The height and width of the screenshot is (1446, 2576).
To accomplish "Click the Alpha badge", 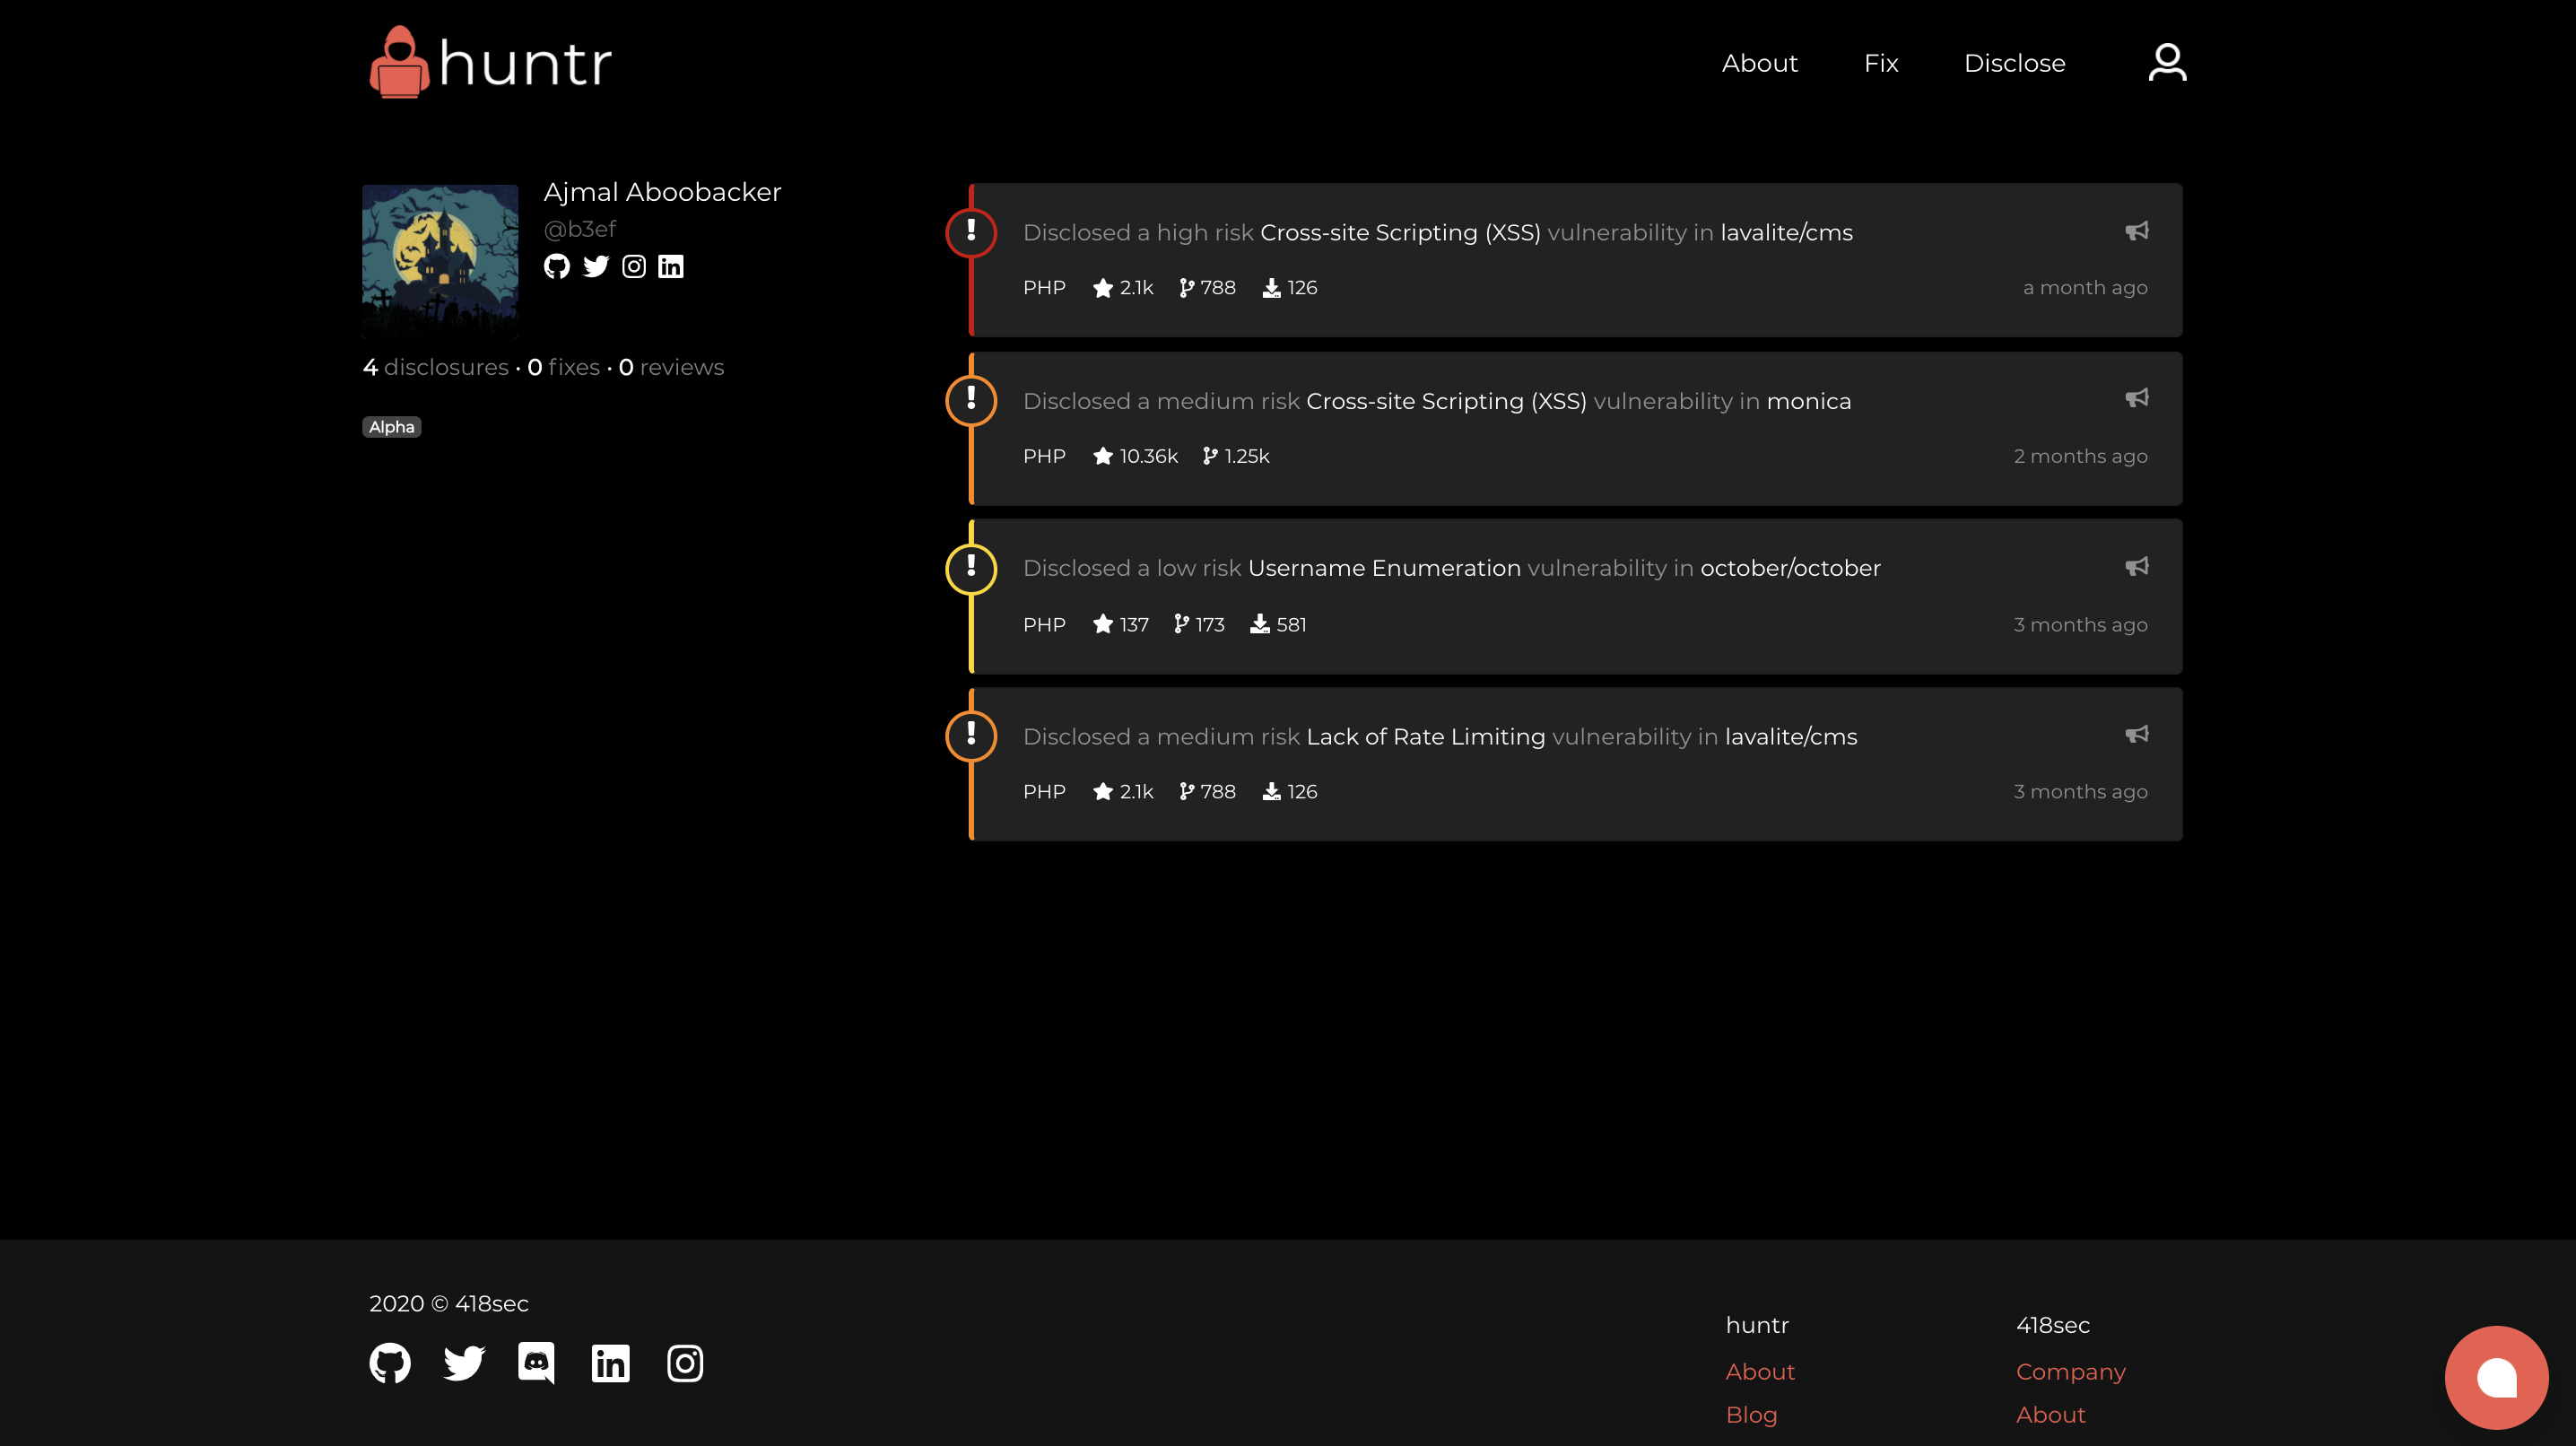I will pos(391,427).
